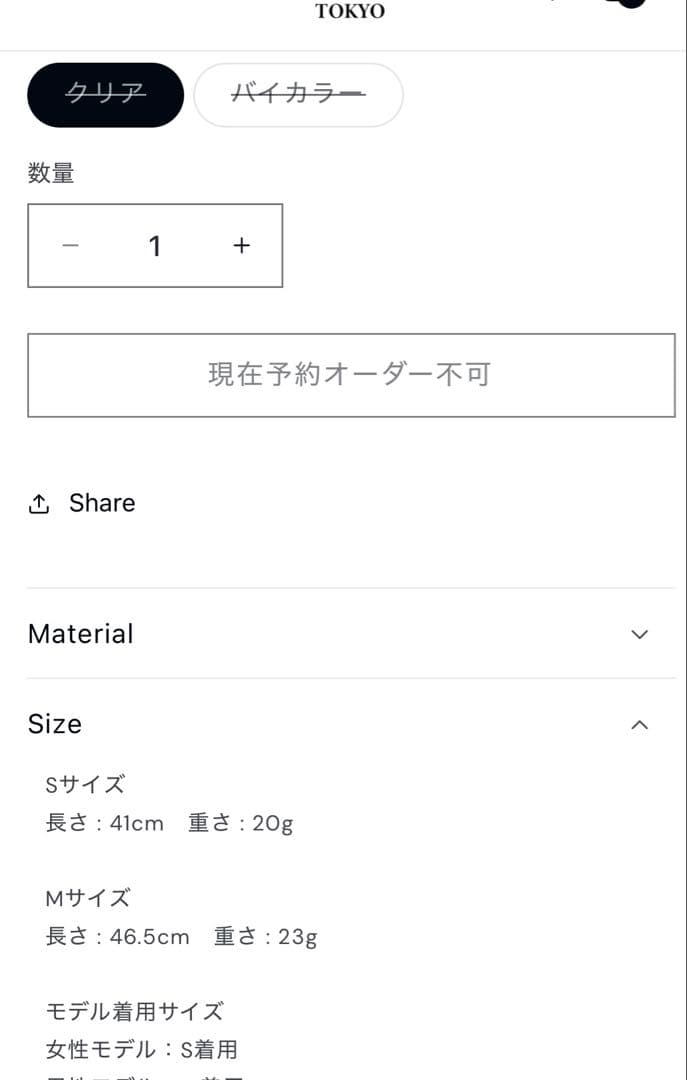
Task: Click the Material accordion heading
Action: point(81,634)
